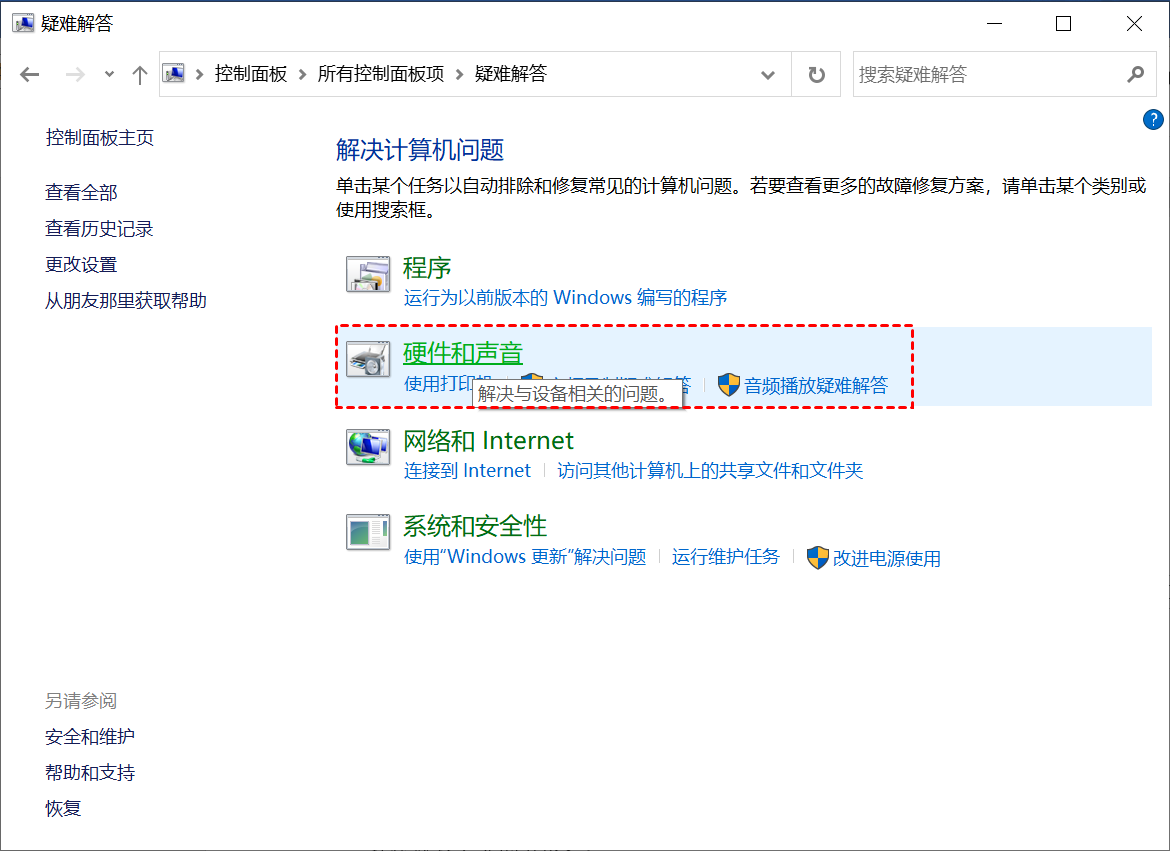Viewport: 1170px width, 851px height.
Task: Open 更改设置 link
Action: [81, 264]
